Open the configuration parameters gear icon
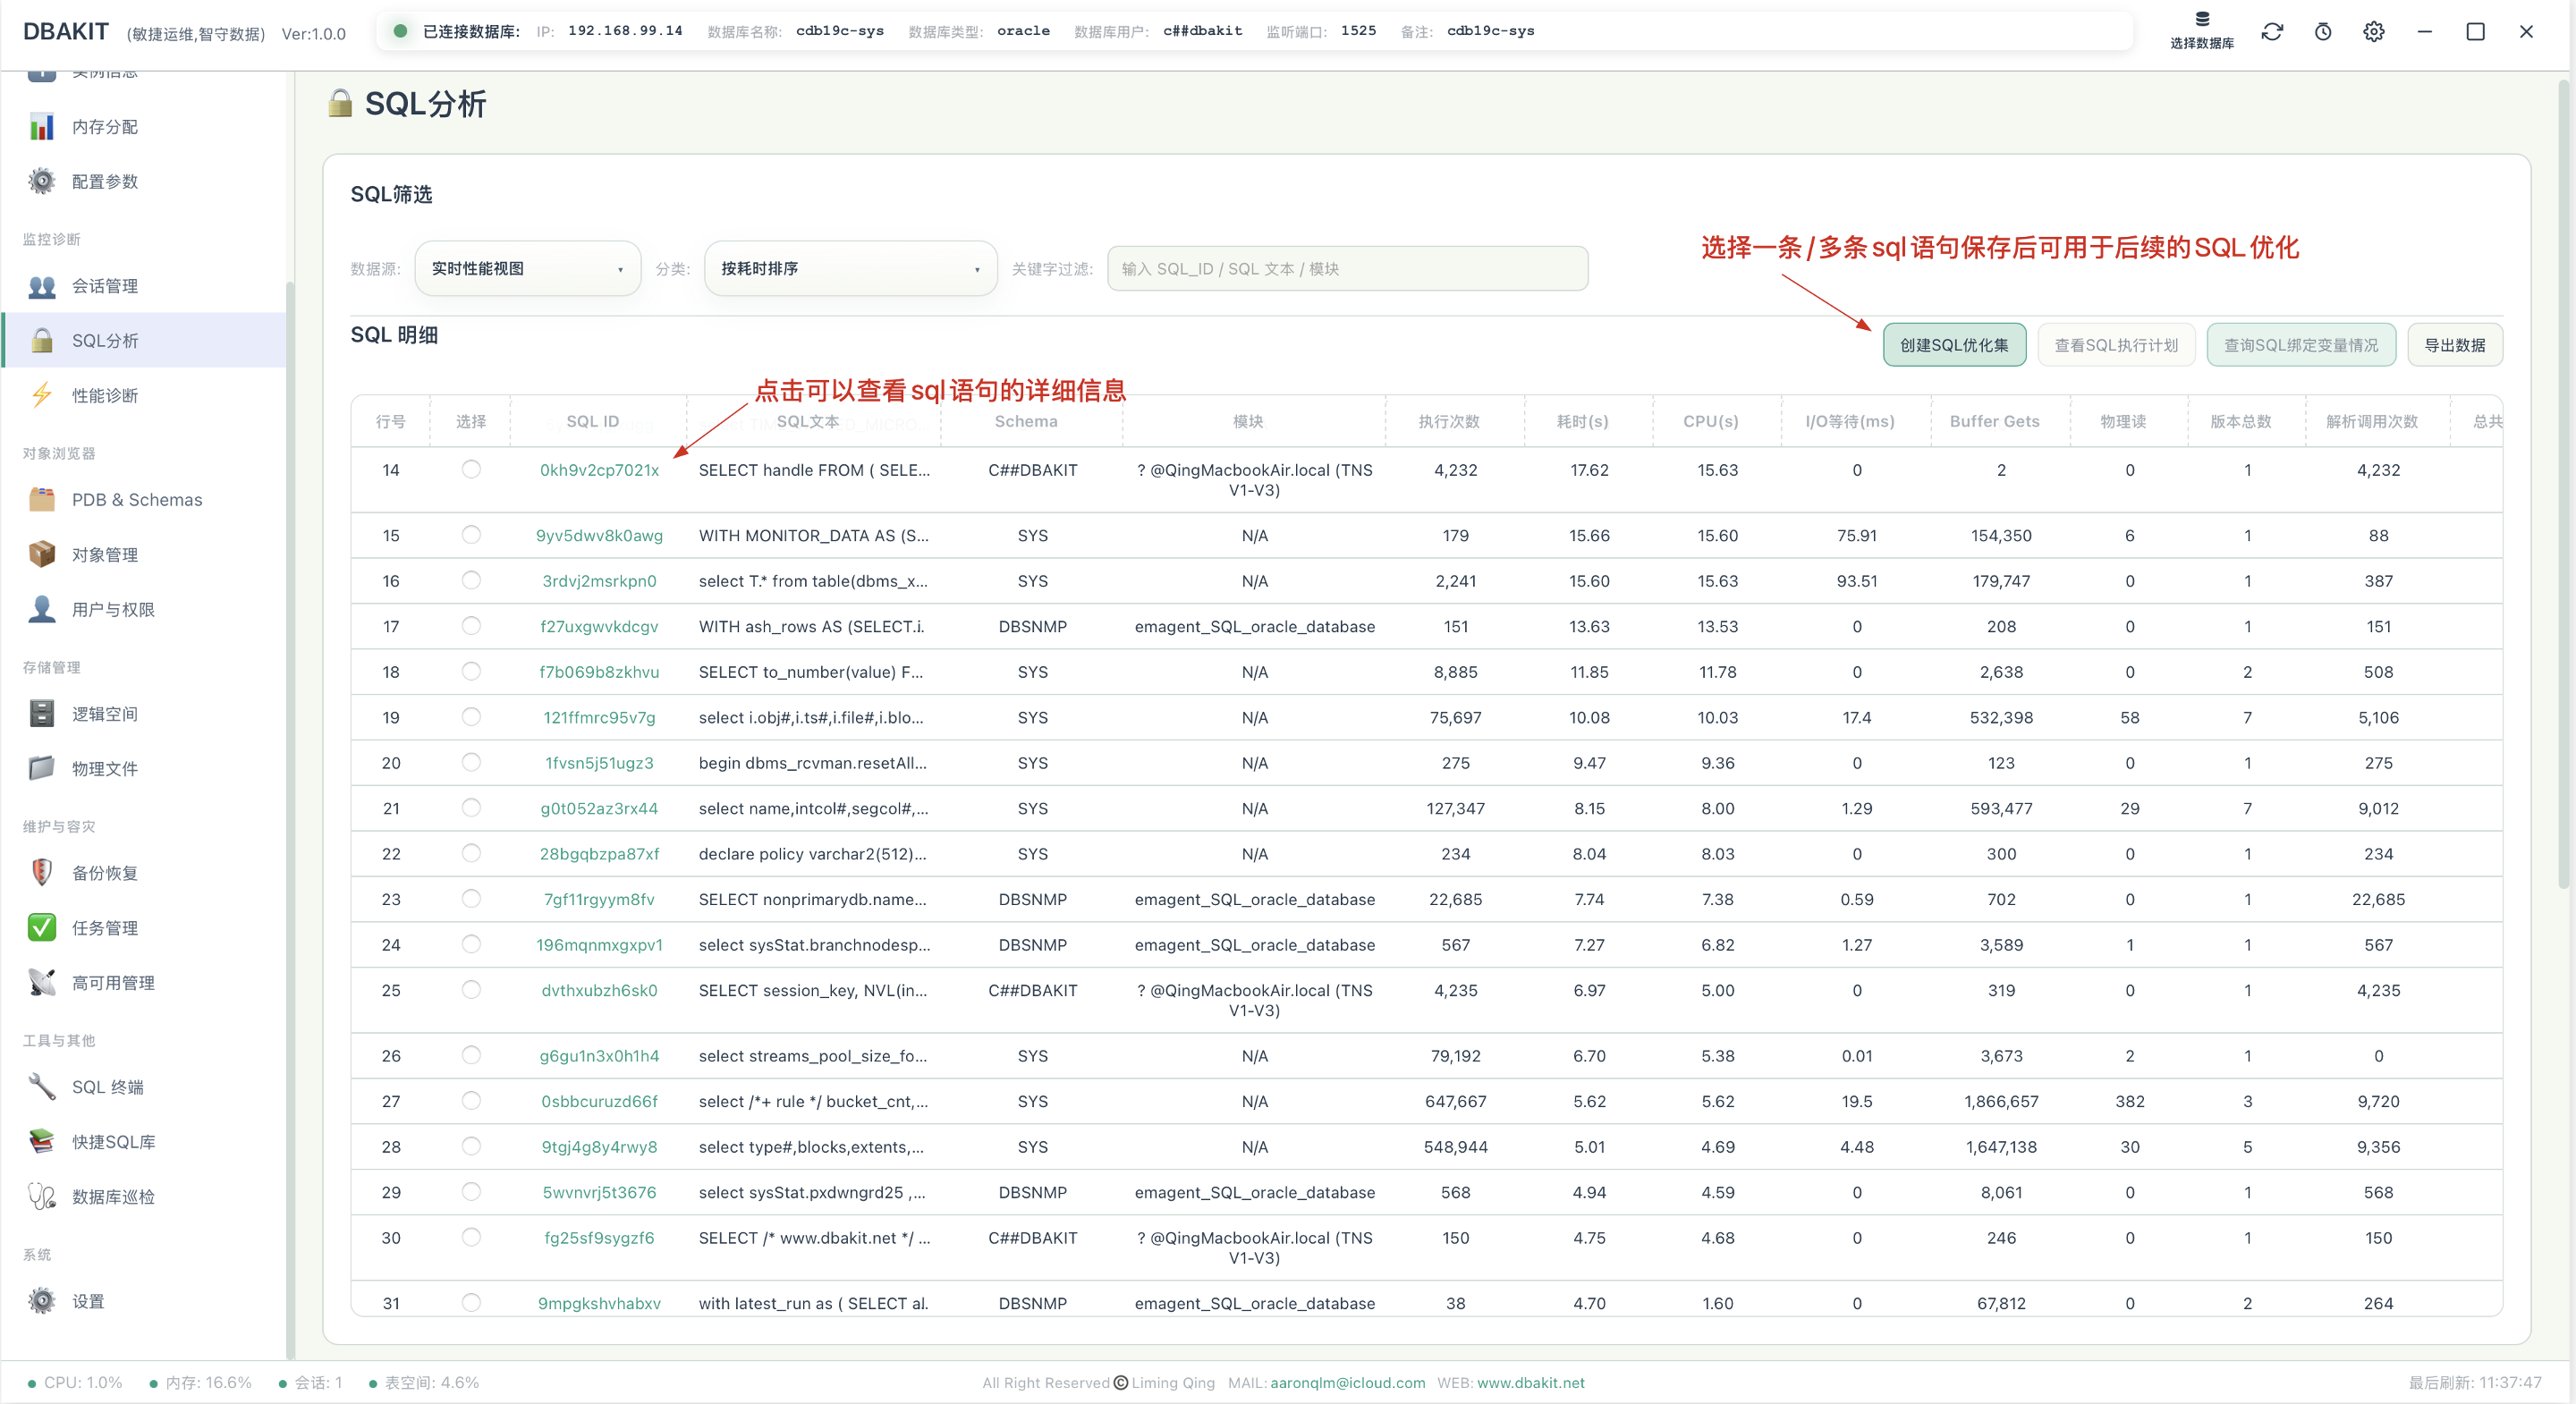 [41, 181]
